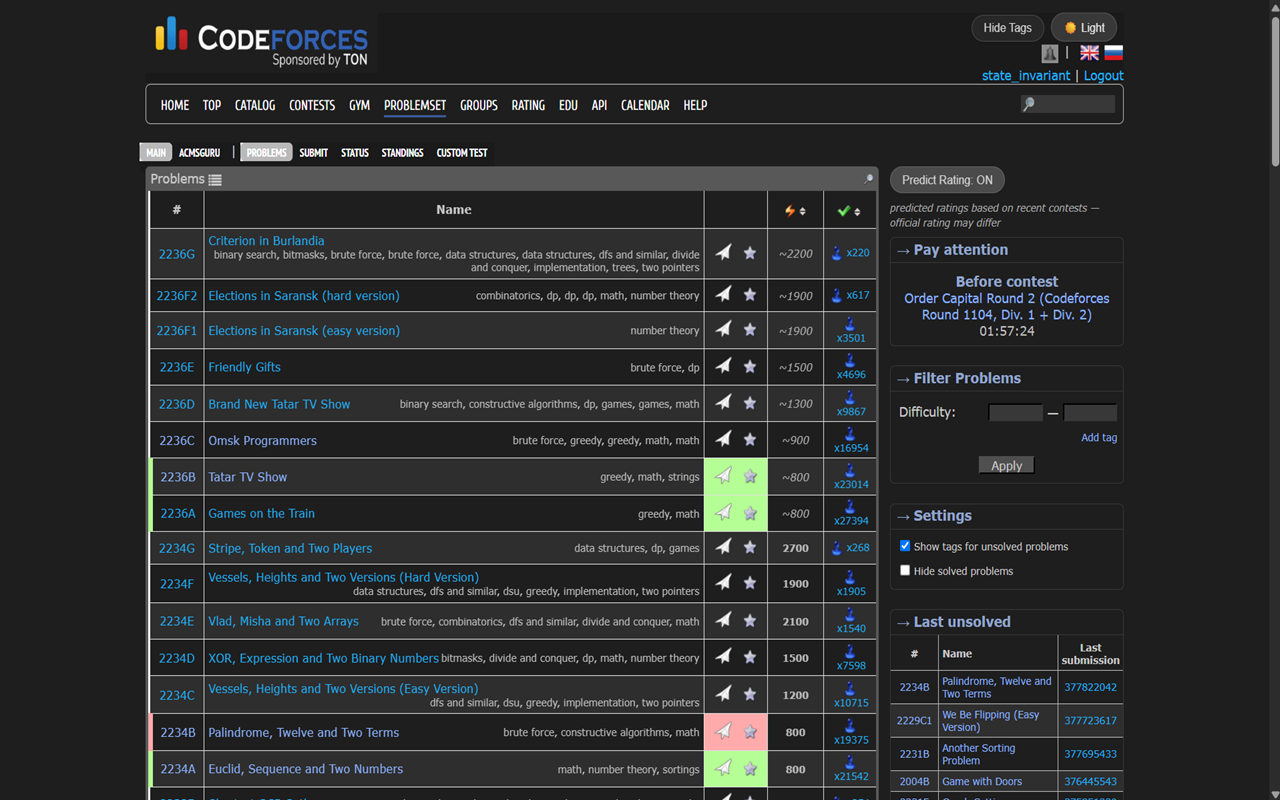Switch to the STANDINGS tab
This screenshot has width=1280, height=800.
coord(402,153)
